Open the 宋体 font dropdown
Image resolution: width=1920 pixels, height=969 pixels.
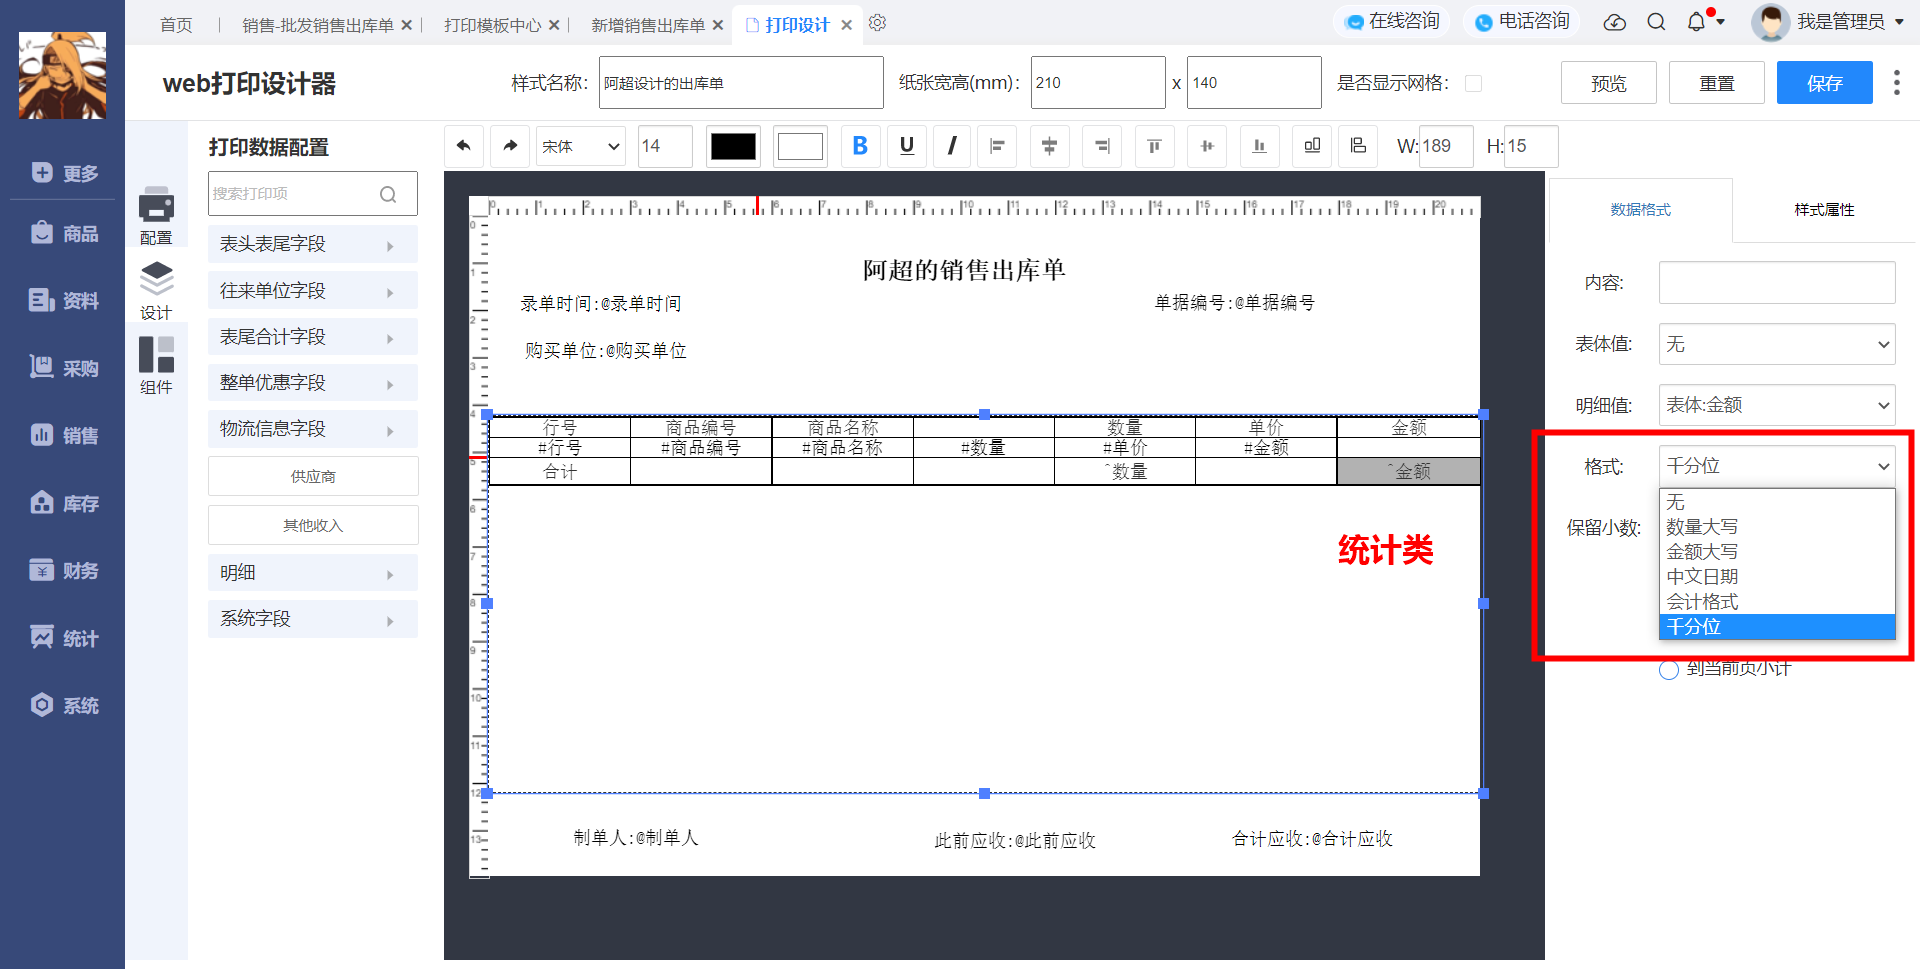tap(581, 146)
